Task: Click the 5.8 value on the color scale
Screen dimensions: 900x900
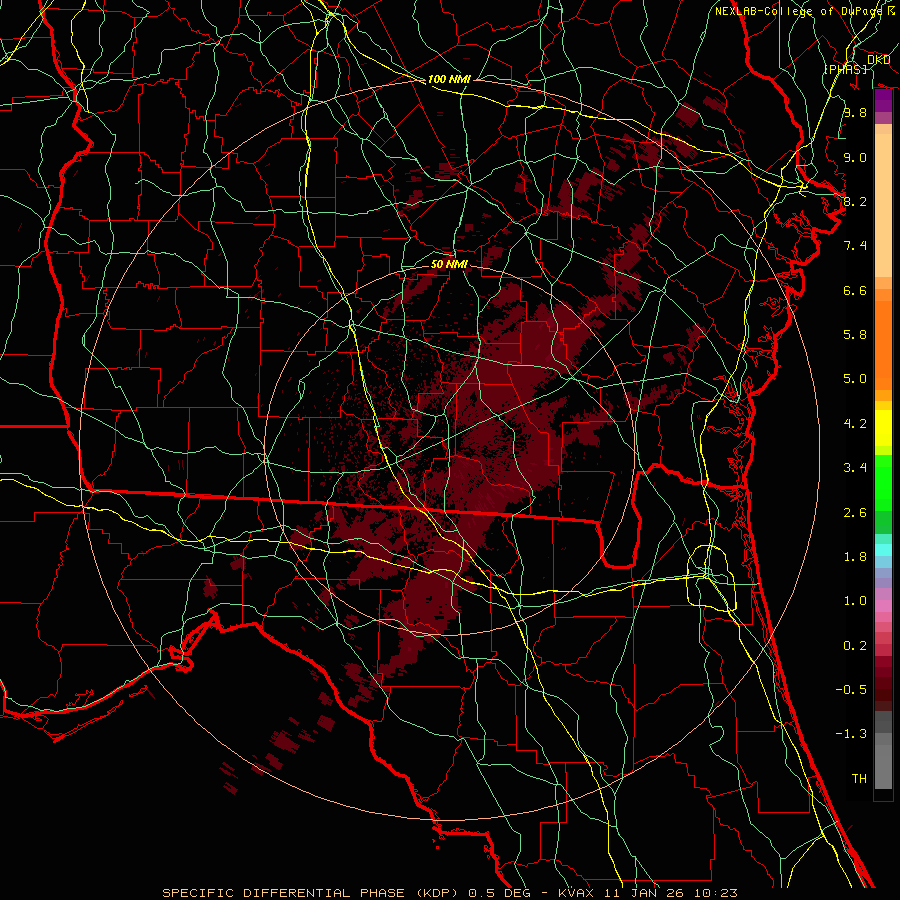Action: 855,335
